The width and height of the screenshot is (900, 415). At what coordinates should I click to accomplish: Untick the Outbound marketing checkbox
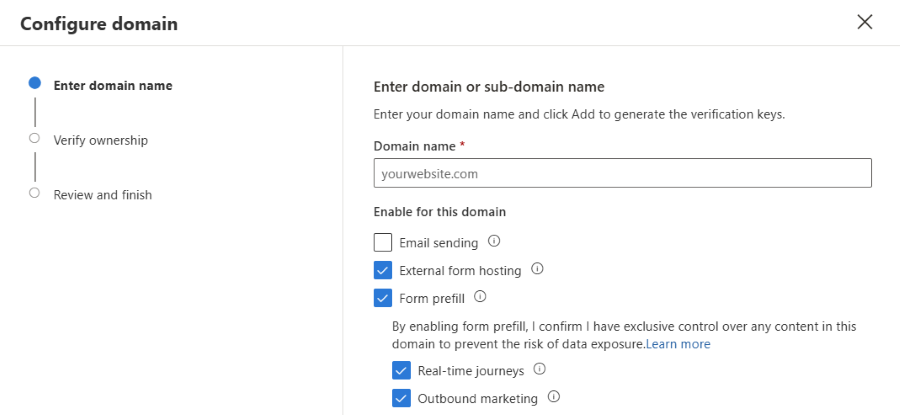[x=401, y=398]
